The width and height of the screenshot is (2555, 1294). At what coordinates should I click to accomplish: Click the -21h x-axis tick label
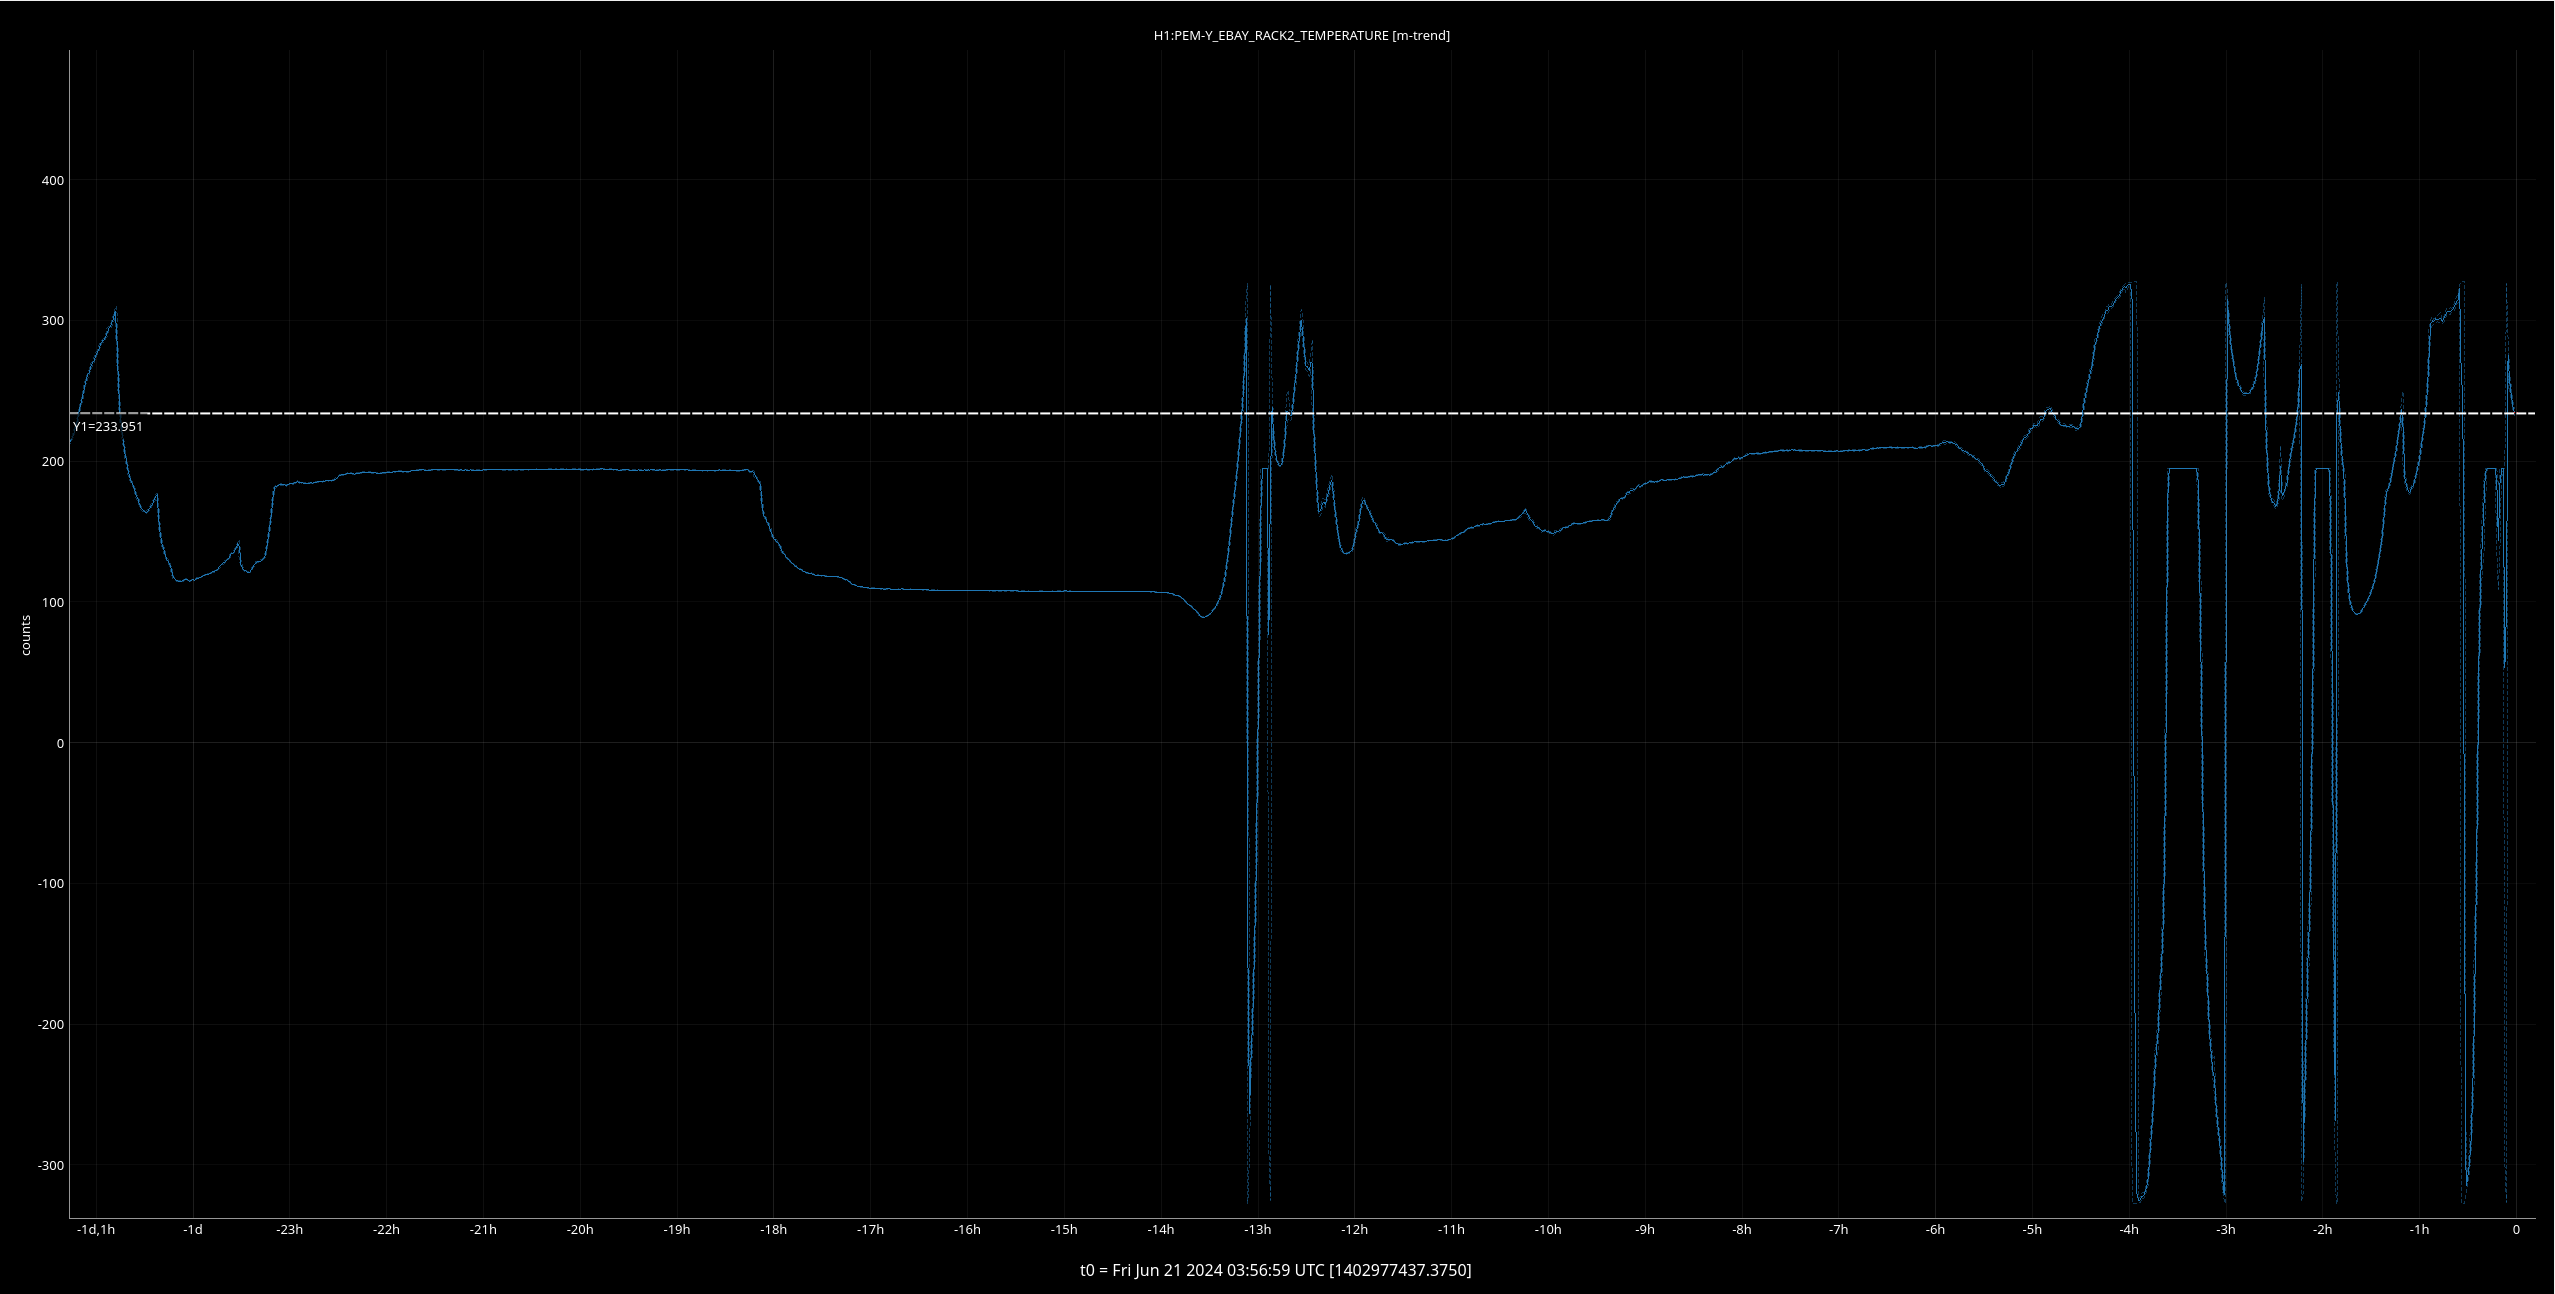(x=484, y=1229)
